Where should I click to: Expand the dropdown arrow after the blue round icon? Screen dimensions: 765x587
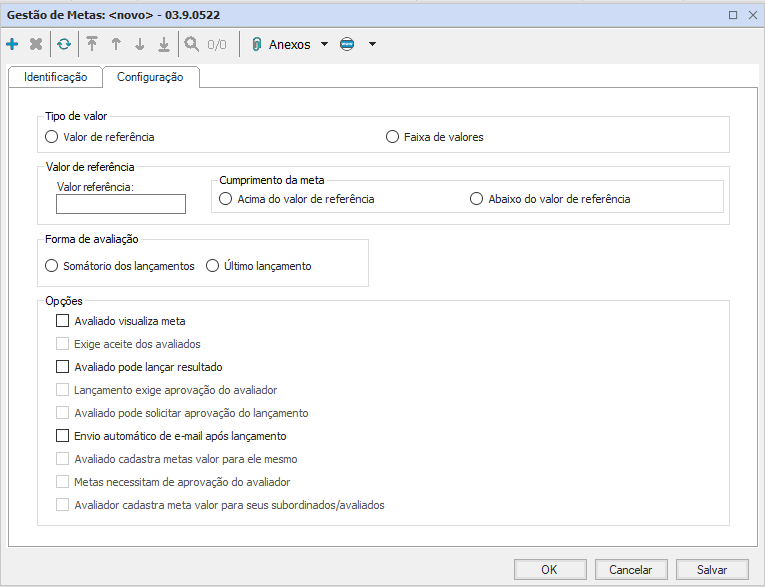click(372, 45)
